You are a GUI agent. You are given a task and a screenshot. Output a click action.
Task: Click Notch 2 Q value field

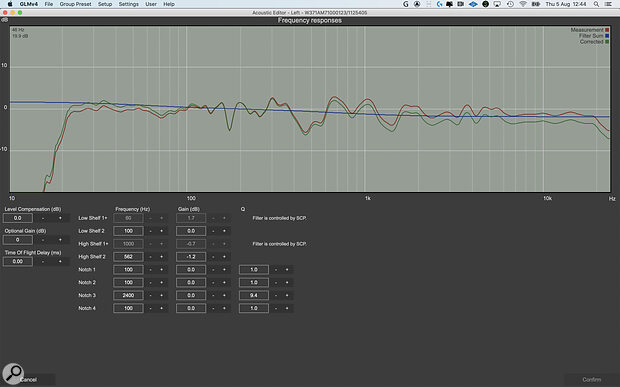(254, 283)
